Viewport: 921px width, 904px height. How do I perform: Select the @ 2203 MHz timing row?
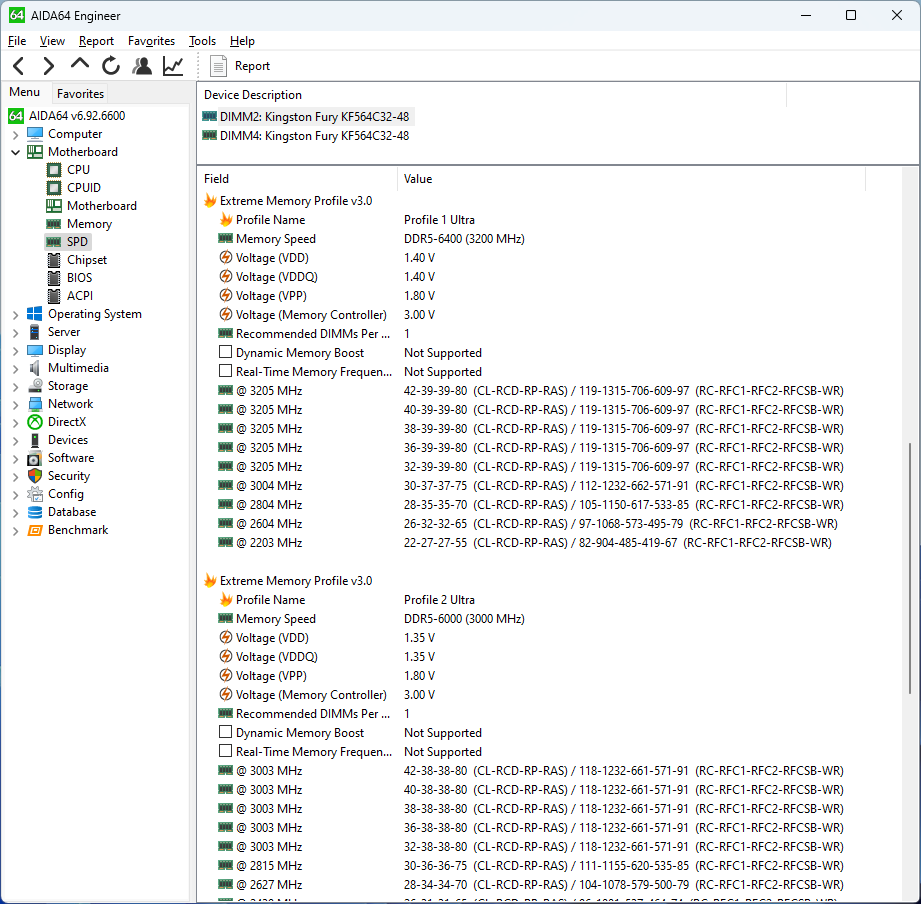click(525, 543)
